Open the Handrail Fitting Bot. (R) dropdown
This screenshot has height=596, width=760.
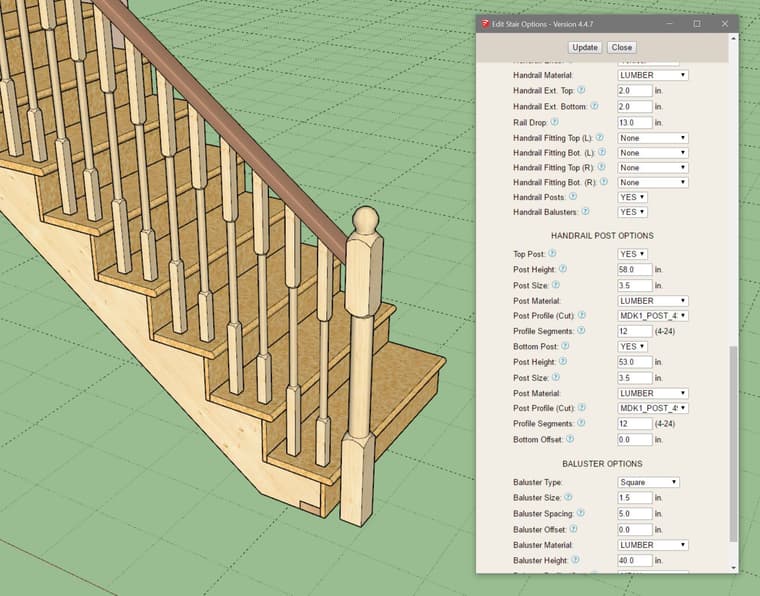click(653, 183)
